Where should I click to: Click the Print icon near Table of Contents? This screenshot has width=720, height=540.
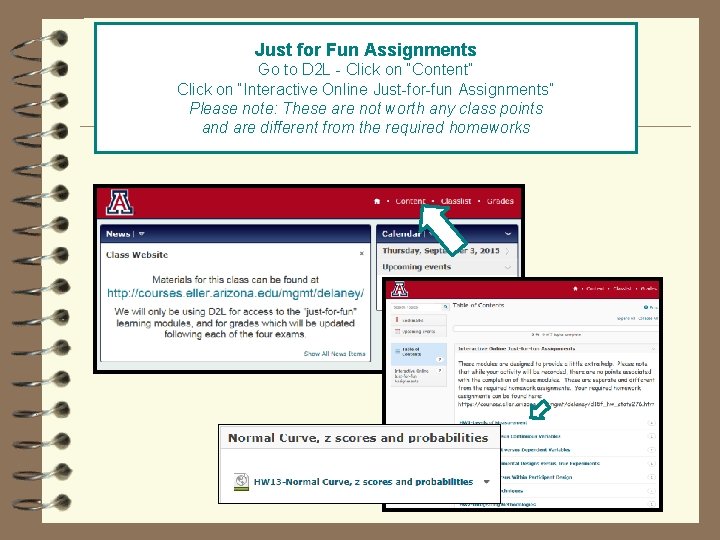[x=647, y=307]
